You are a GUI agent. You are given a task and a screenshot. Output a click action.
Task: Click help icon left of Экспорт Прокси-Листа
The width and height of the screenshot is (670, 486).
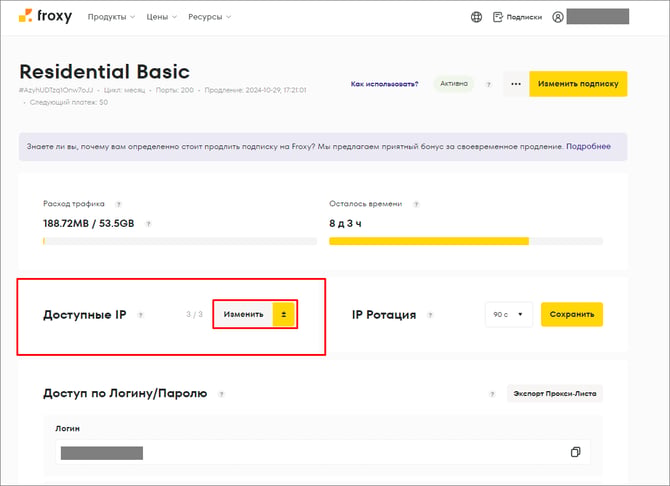tap(492, 394)
